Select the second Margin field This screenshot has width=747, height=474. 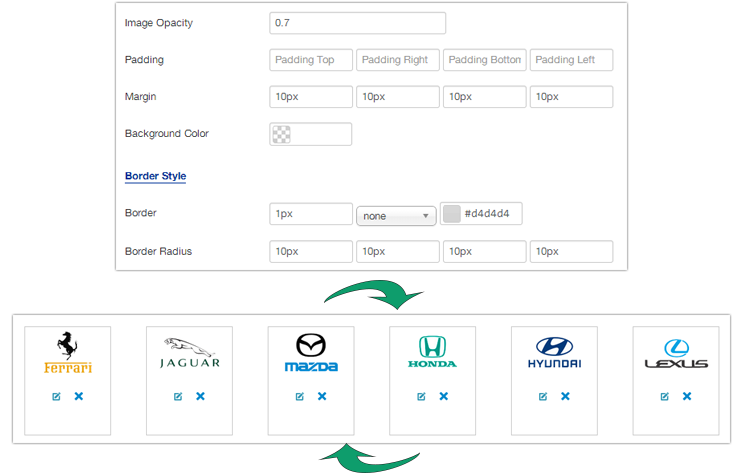[398, 97]
